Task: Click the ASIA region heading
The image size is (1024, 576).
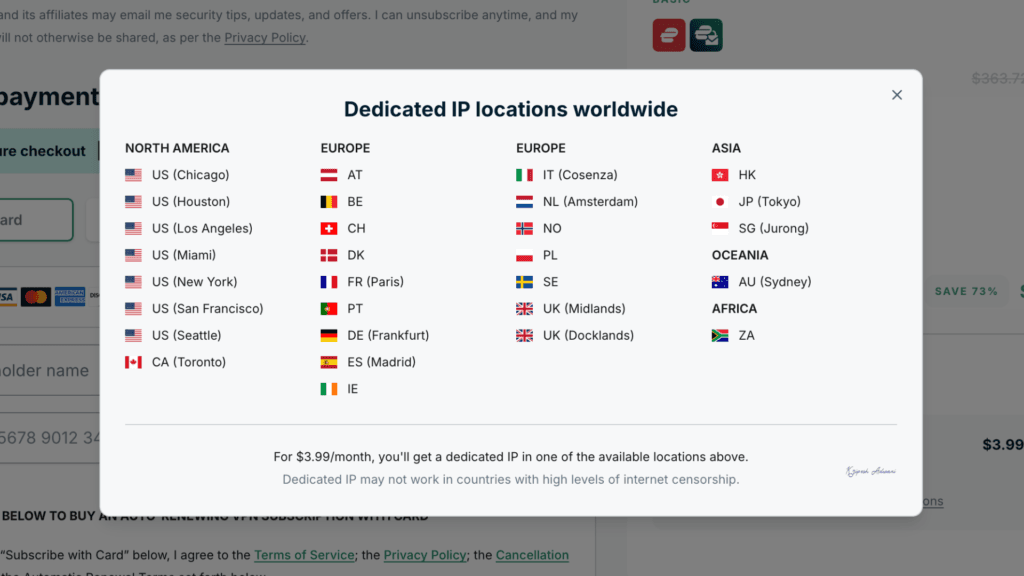Action: (726, 148)
